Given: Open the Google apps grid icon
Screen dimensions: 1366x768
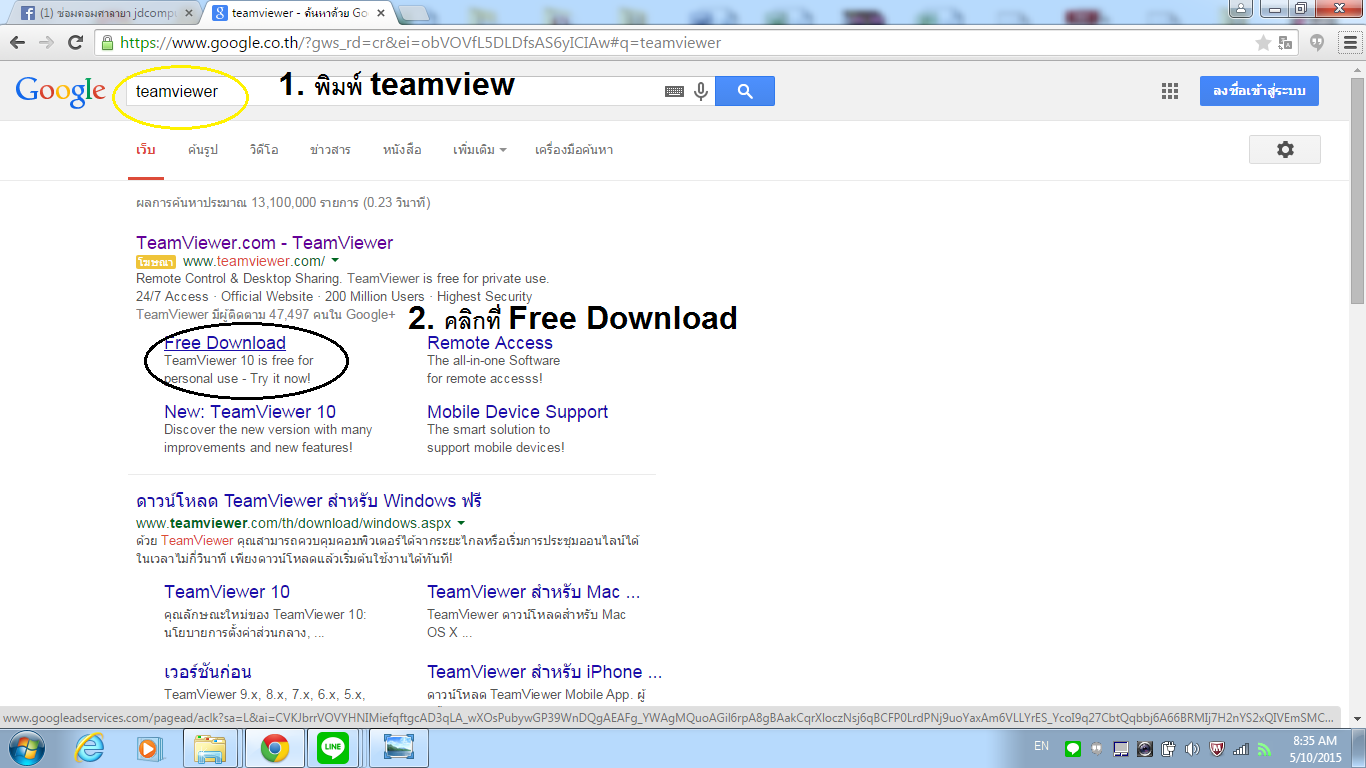Looking at the screenshot, I should tap(1170, 91).
